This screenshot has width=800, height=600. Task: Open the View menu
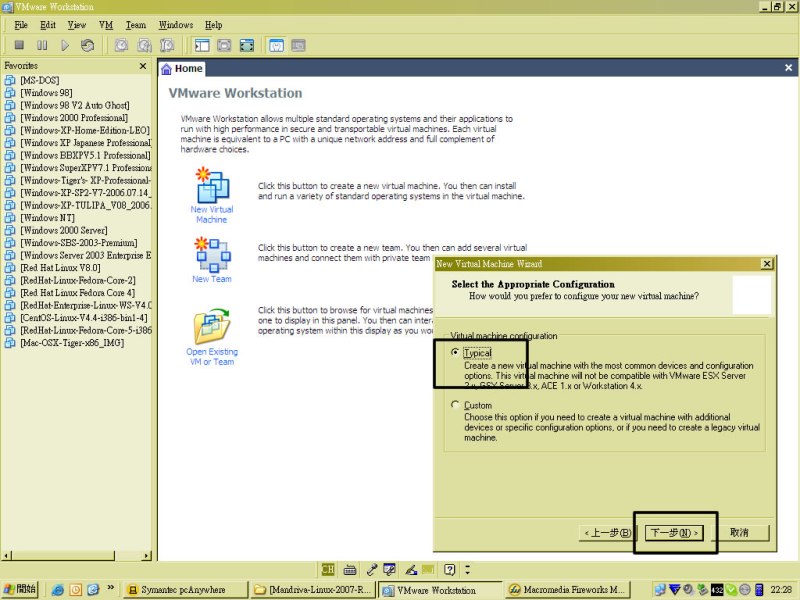click(77, 25)
